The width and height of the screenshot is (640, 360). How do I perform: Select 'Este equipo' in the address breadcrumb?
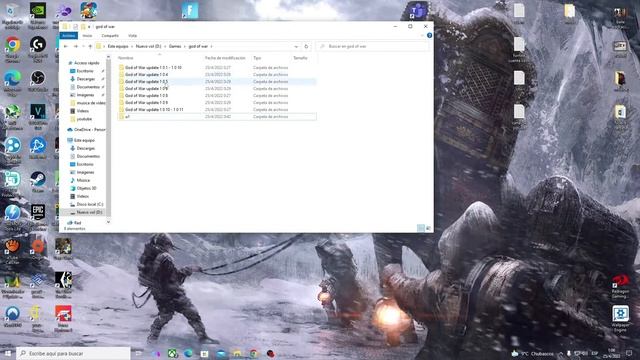pos(118,47)
